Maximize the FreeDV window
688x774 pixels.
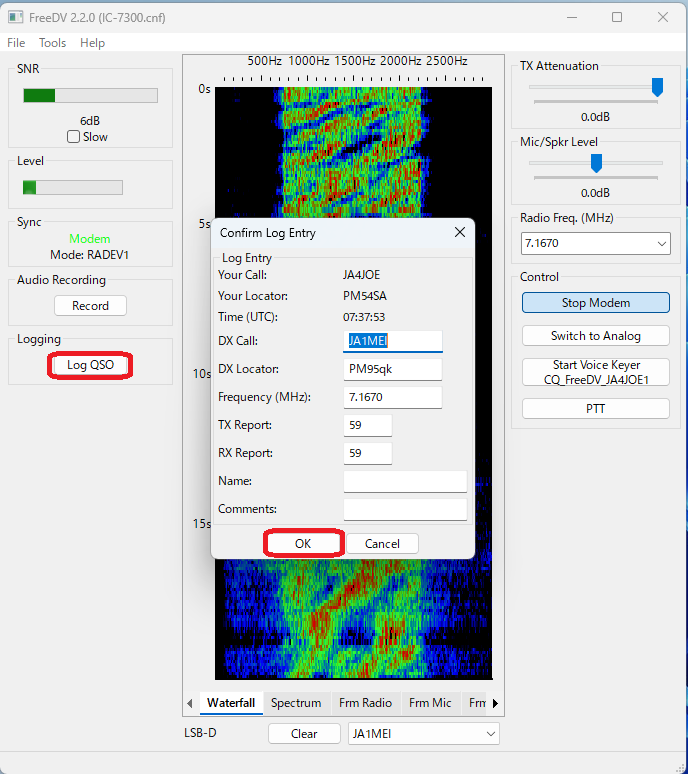[x=616, y=17]
